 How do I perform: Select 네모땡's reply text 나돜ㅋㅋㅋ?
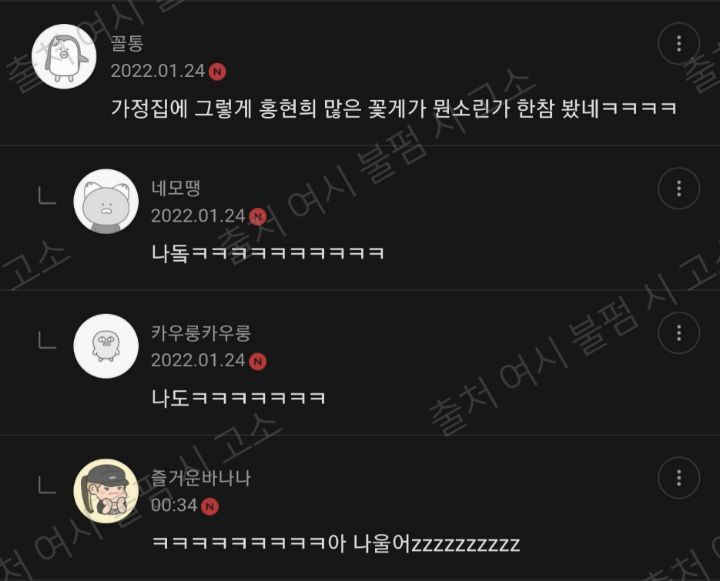point(268,253)
